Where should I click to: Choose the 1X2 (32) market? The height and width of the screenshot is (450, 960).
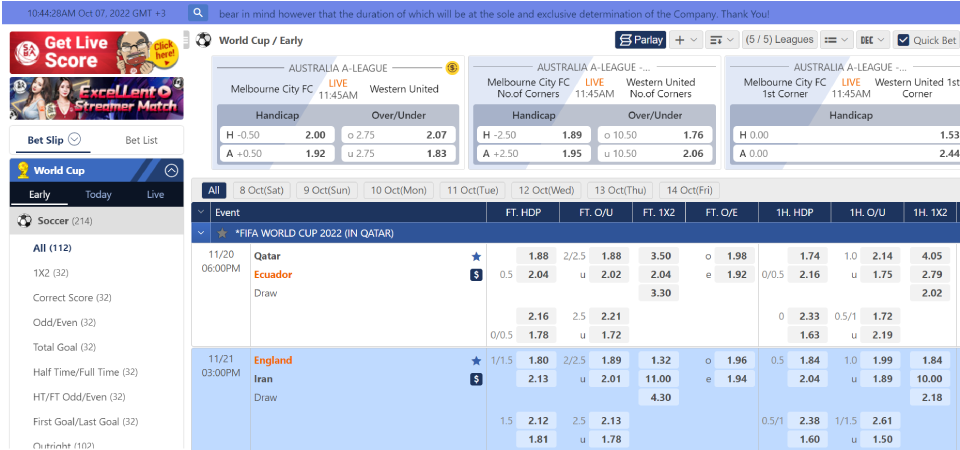pyautogui.click(x=50, y=273)
